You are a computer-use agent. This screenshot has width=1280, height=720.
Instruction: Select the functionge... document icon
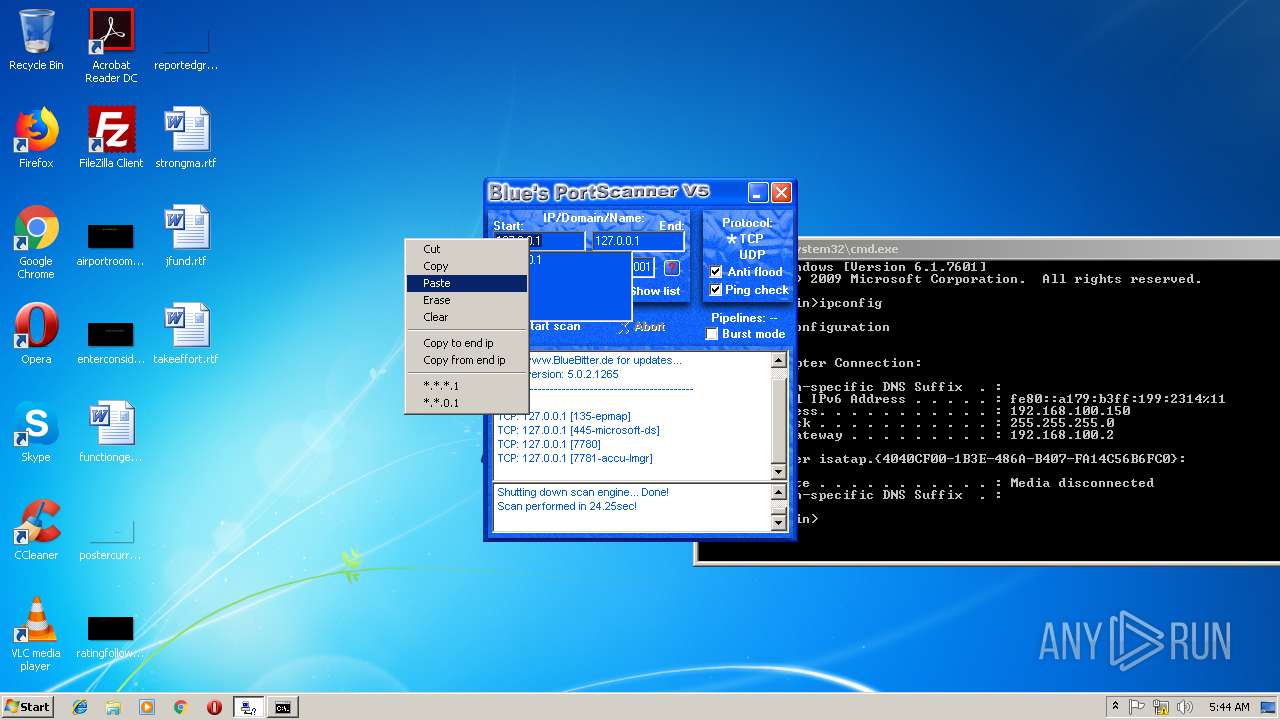pyautogui.click(x=111, y=432)
